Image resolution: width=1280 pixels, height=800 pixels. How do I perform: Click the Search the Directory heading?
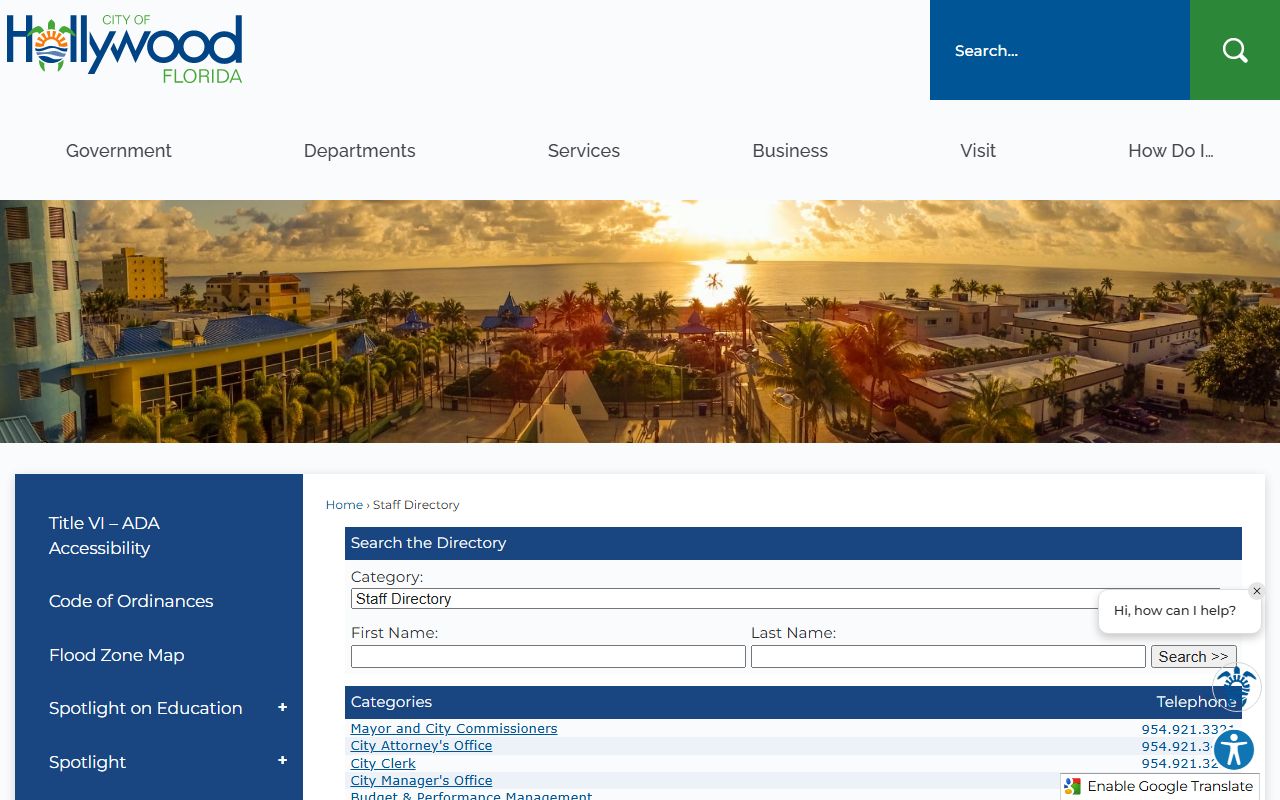tap(428, 543)
